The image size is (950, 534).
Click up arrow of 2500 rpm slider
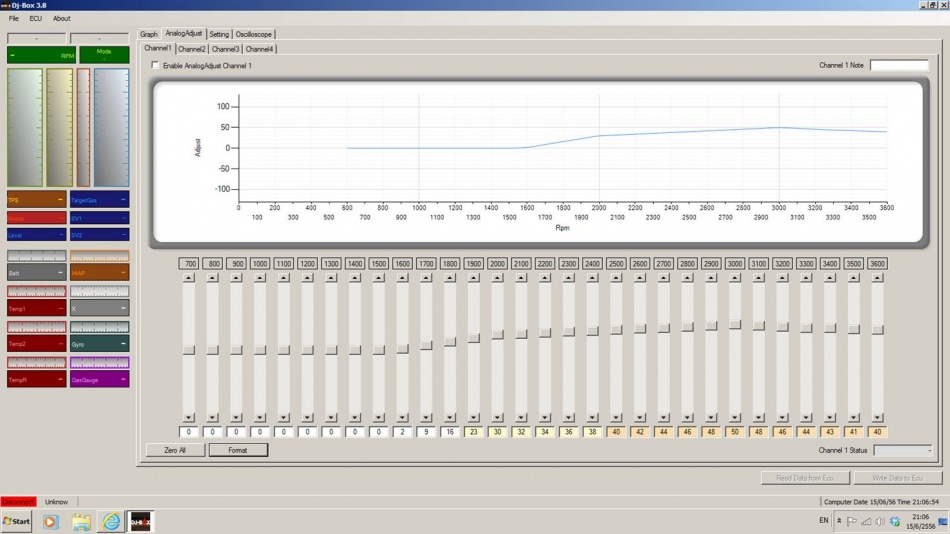[616, 278]
